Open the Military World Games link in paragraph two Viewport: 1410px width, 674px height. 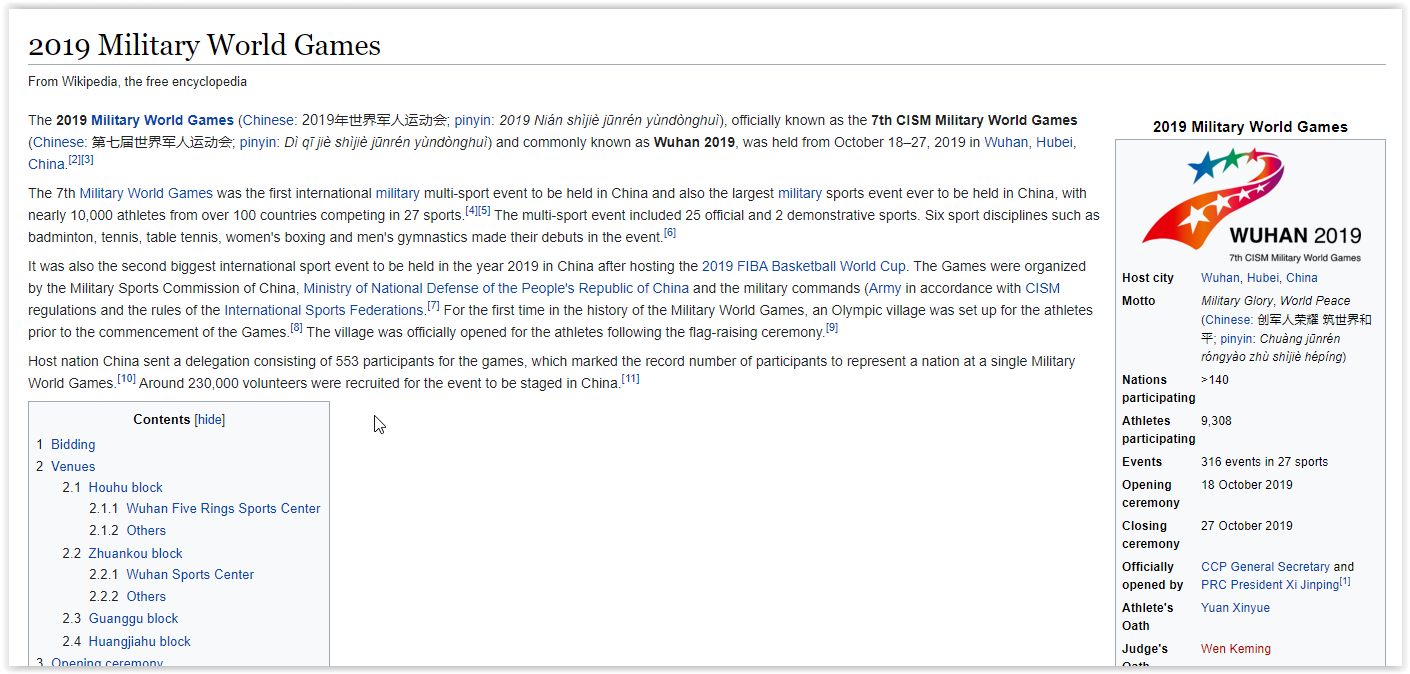(x=146, y=193)
